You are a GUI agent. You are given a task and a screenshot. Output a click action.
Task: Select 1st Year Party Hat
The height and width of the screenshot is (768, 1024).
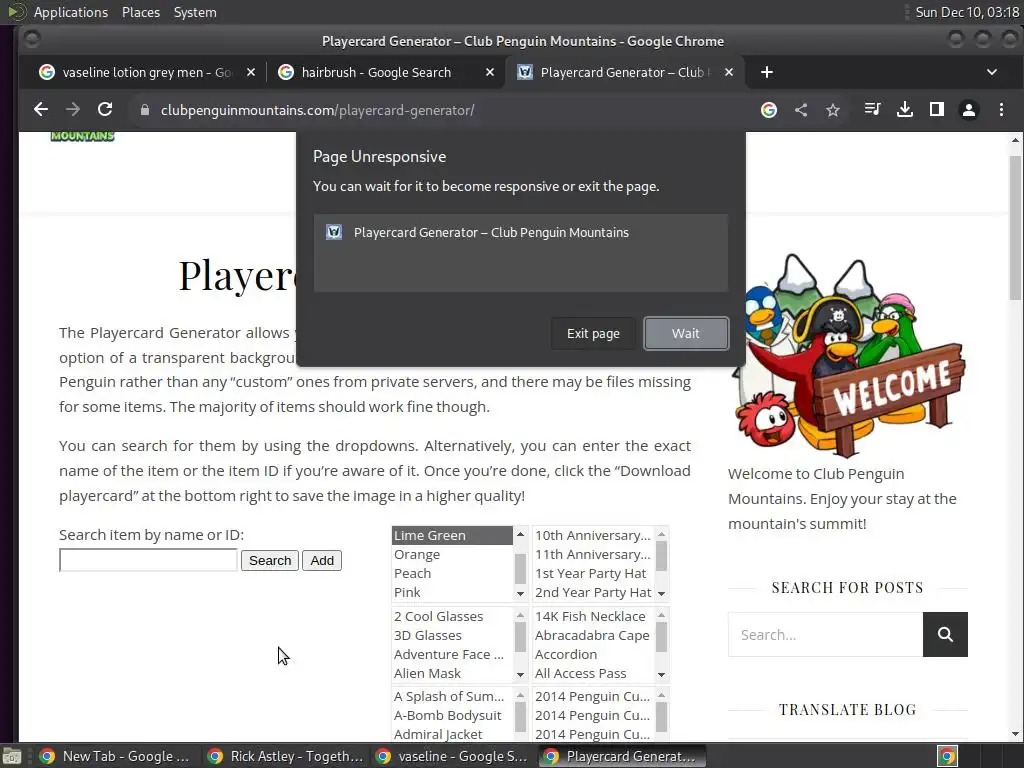click(x=594, y=573)
